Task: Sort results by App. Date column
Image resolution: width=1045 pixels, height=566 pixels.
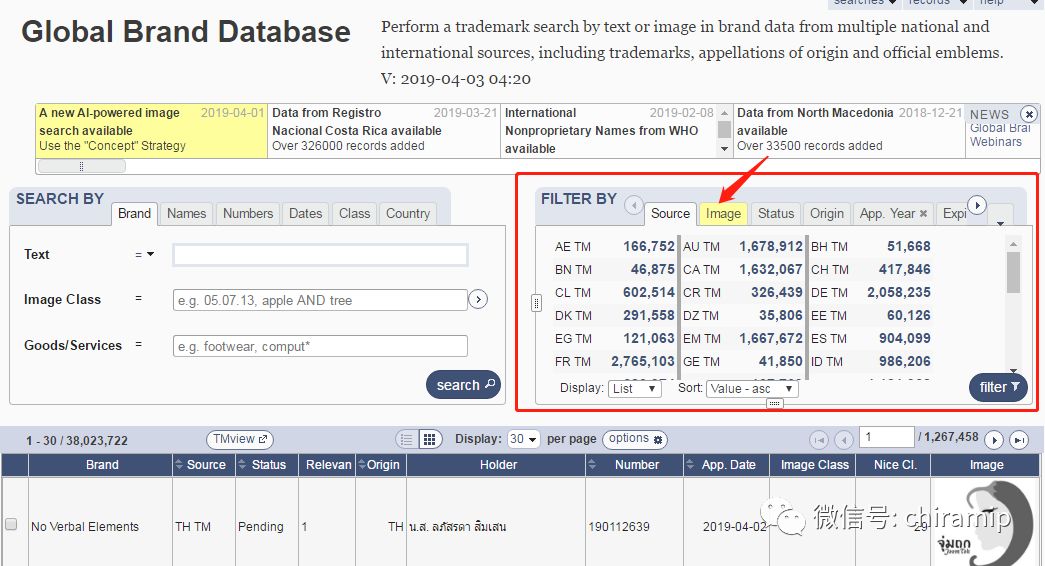Action: point(727,465)
